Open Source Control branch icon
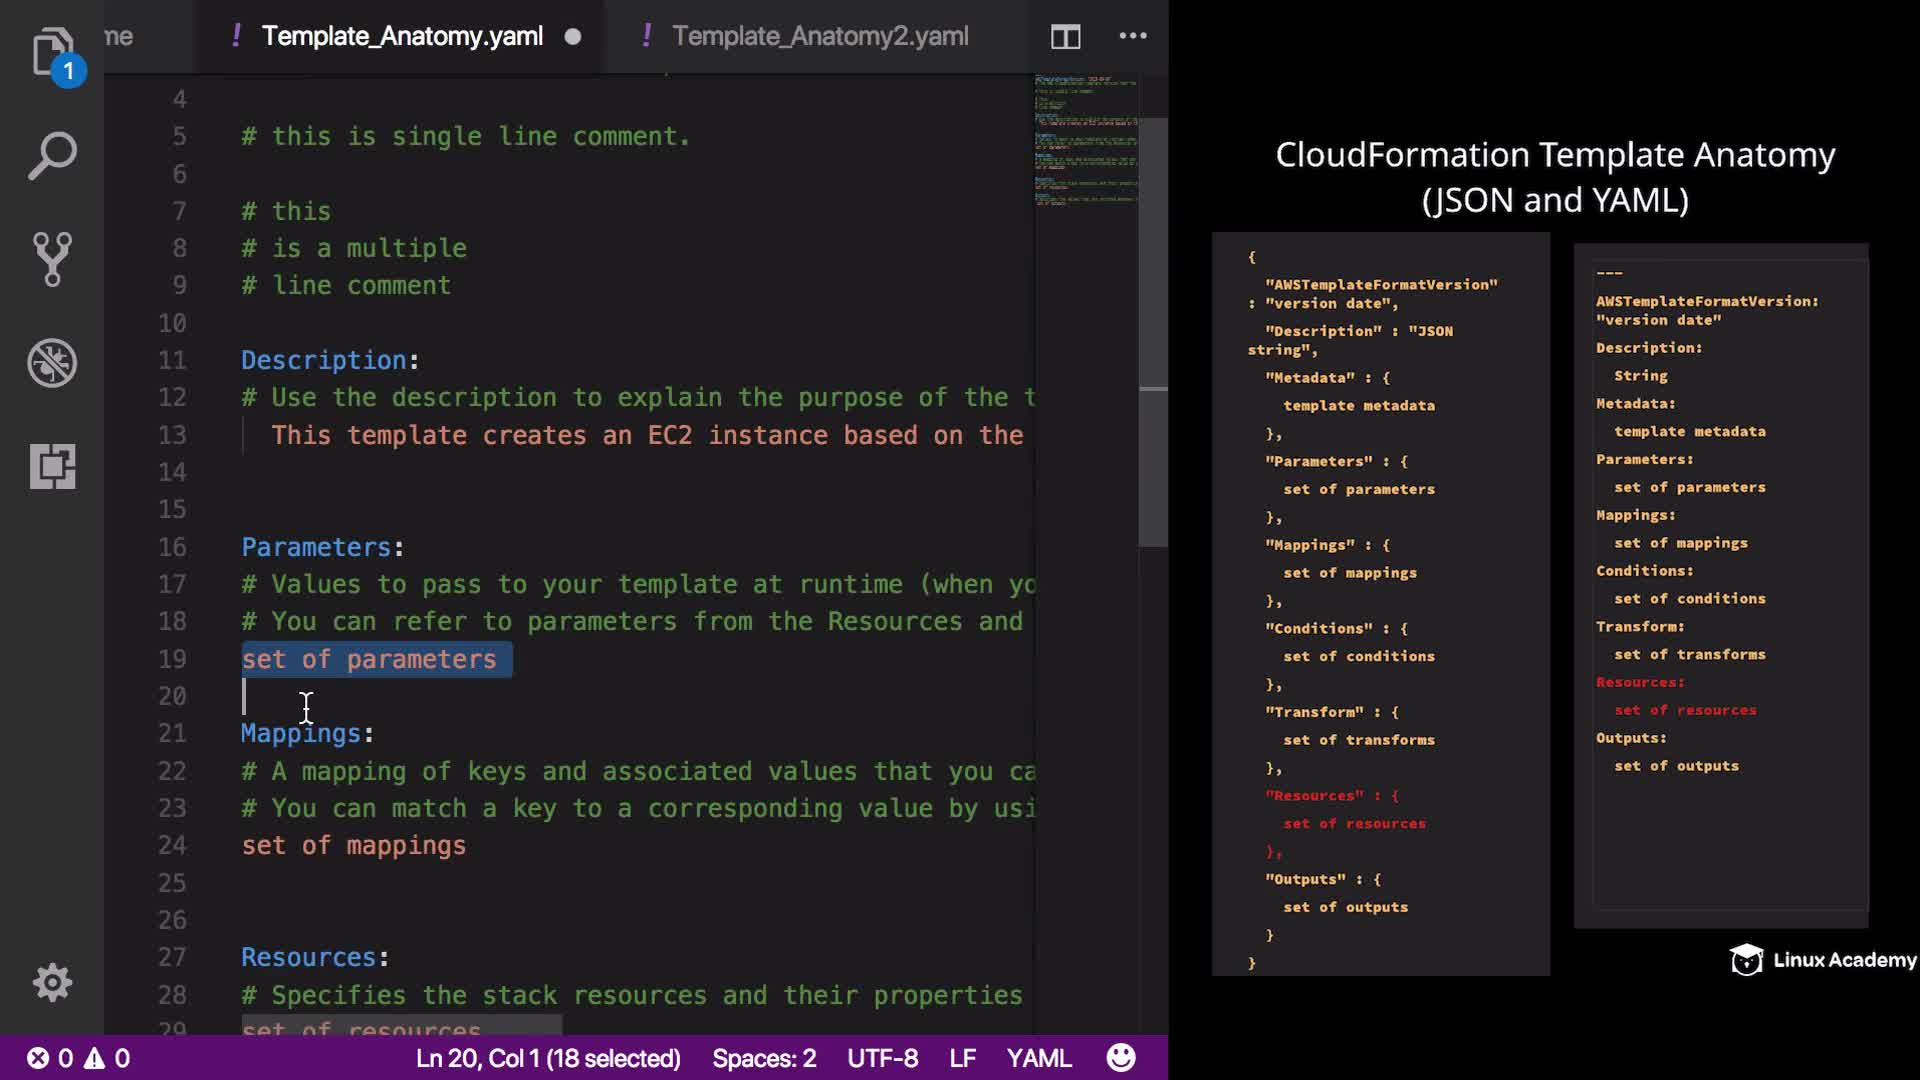 (x=52, y=259)
